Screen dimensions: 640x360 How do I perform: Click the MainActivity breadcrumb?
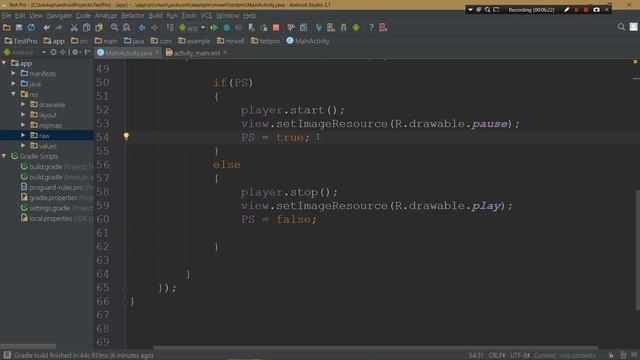[x=308, y=41]
